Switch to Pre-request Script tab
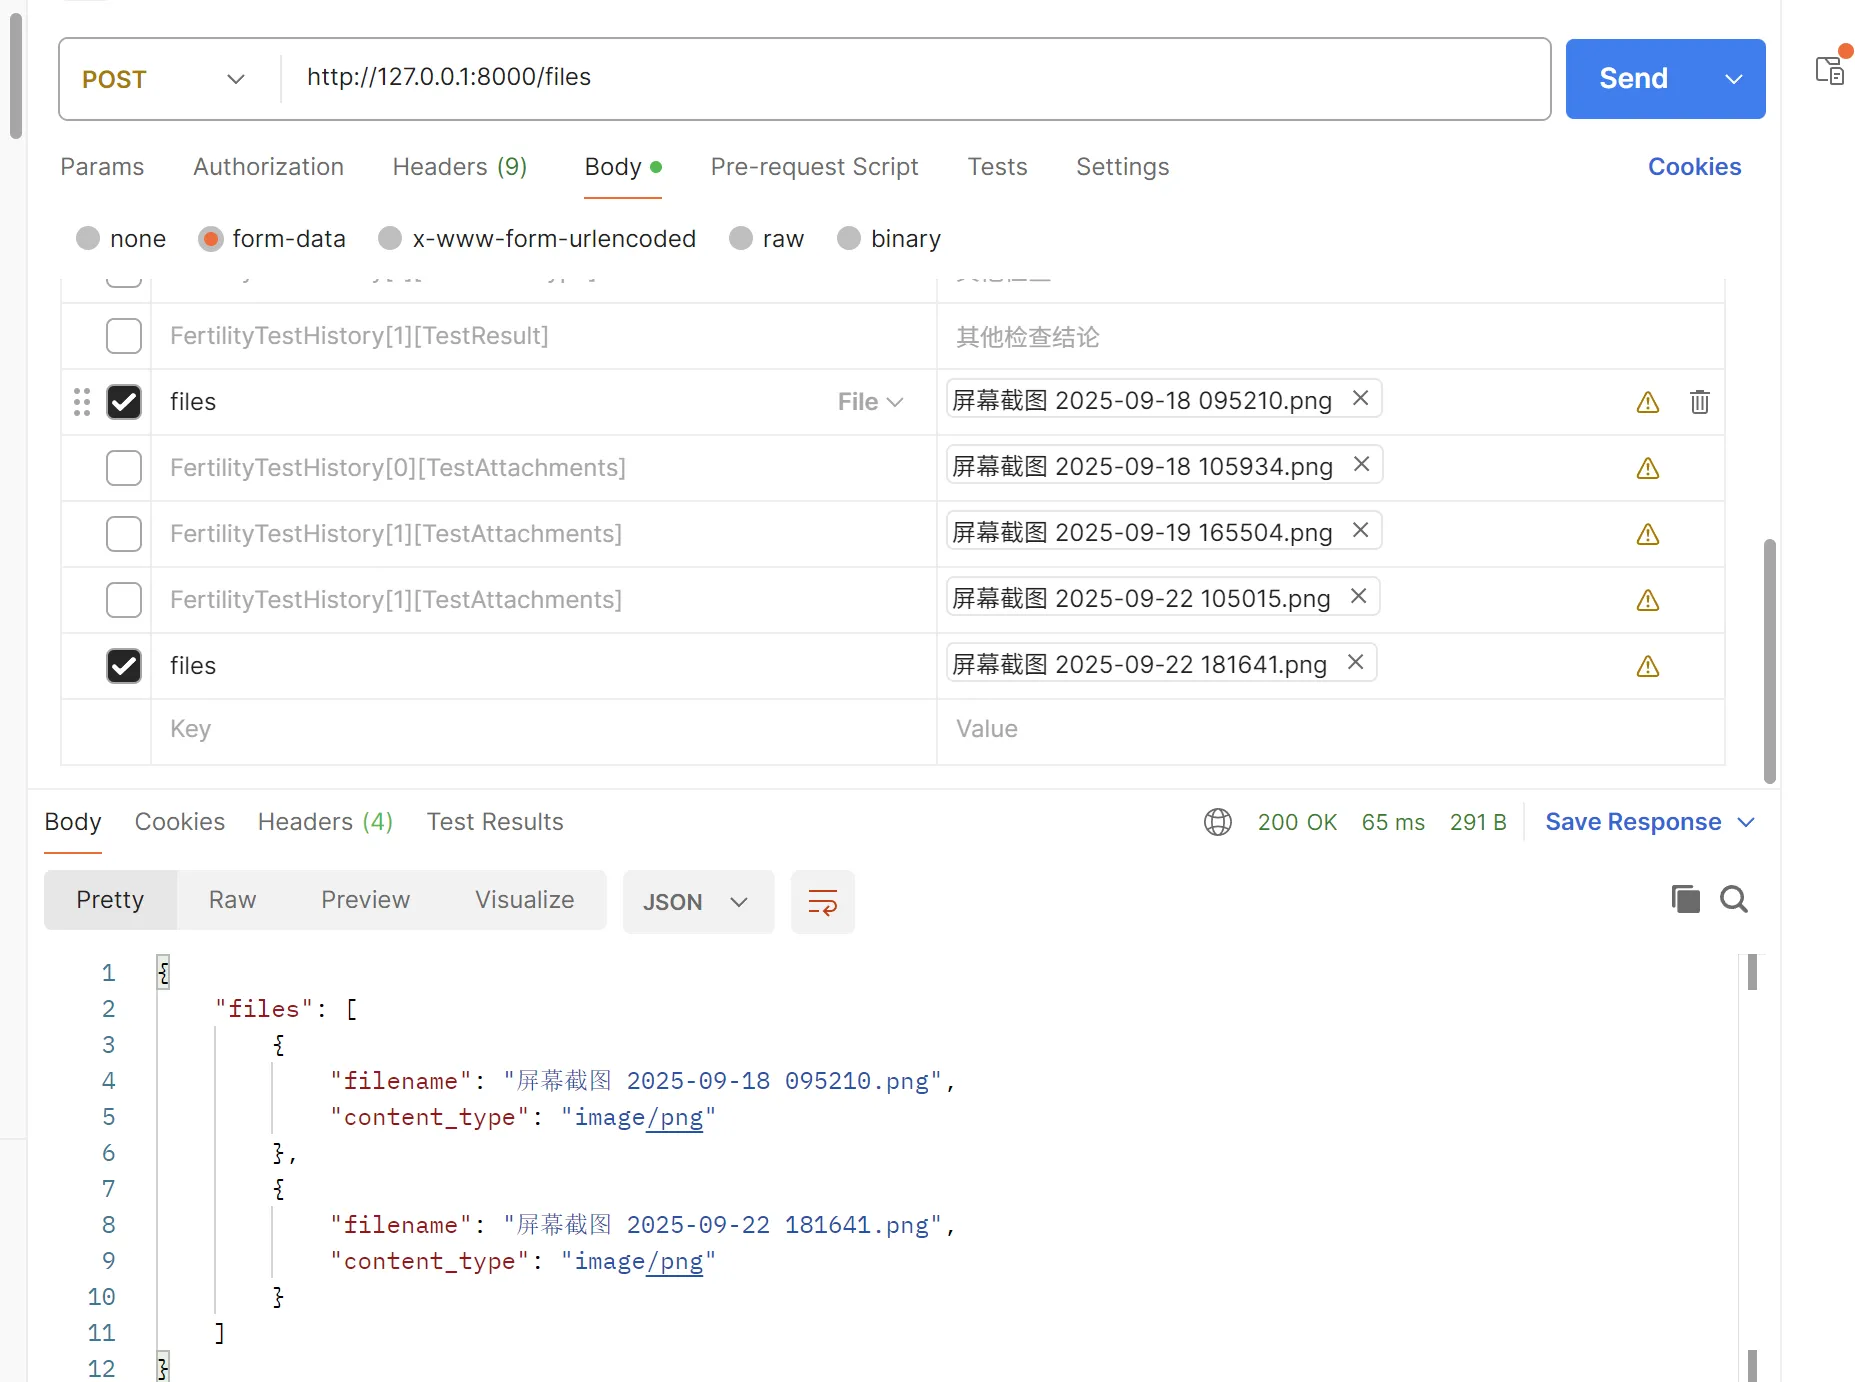Viewport: 1855px width, 1382px height. 814,167
